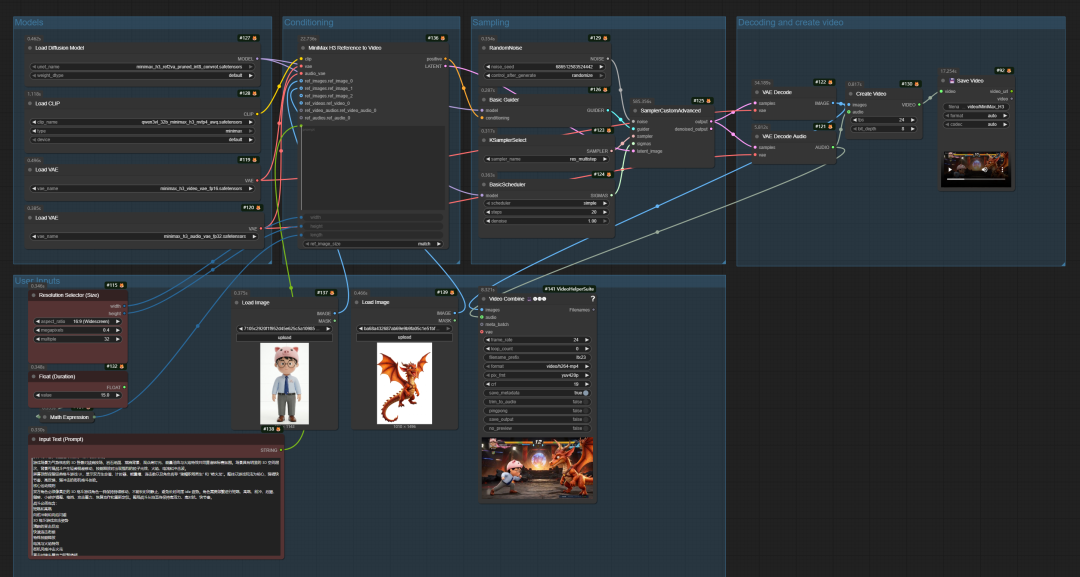Collapse the Create Video node via its dot
Viewport: 1080px width, 577px height.
pyautogui.click(x=851, y=94)
